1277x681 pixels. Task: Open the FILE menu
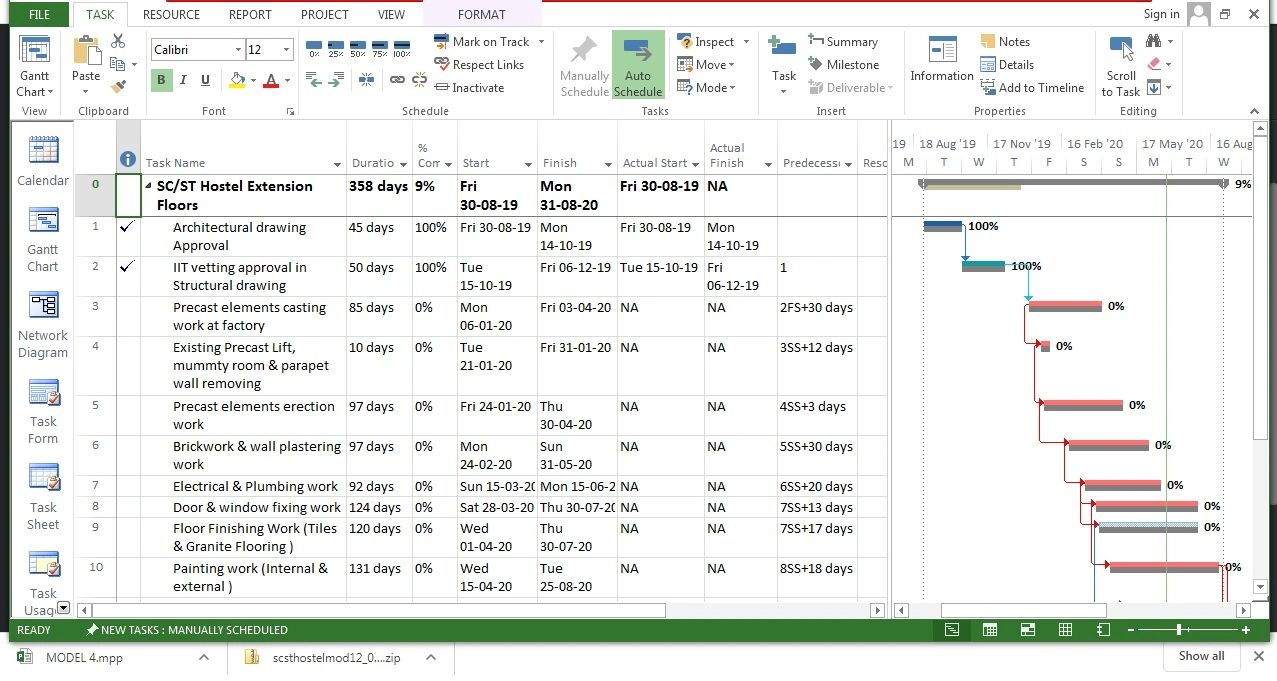(39, 14)
